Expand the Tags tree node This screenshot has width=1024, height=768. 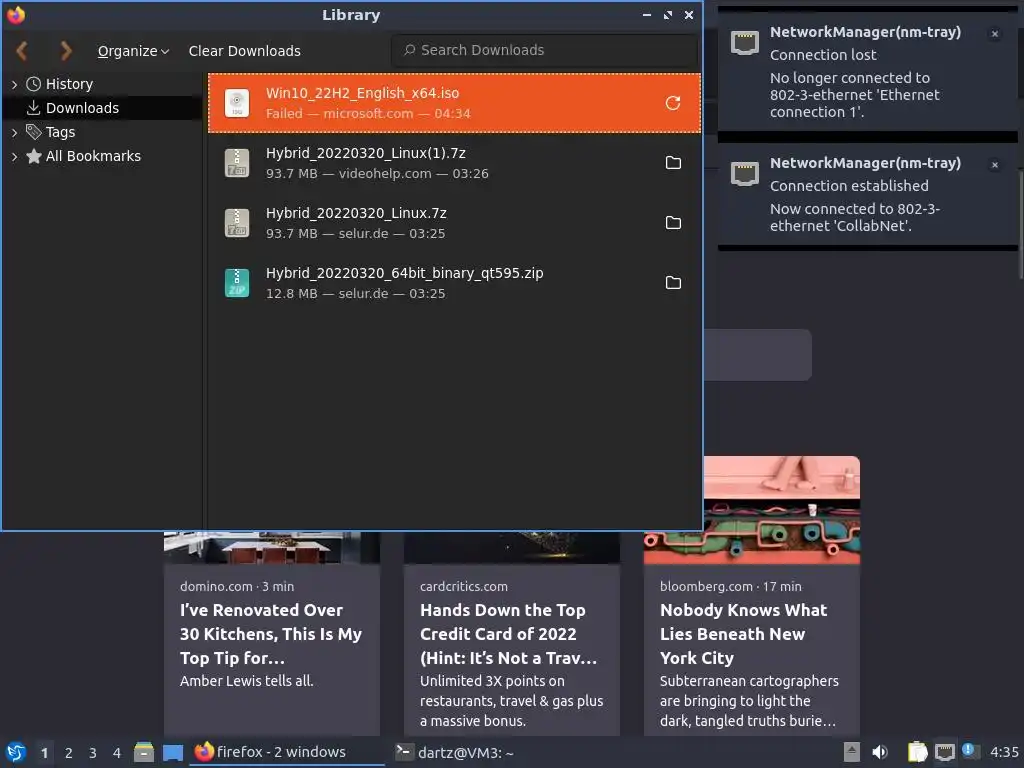(14, 133)
